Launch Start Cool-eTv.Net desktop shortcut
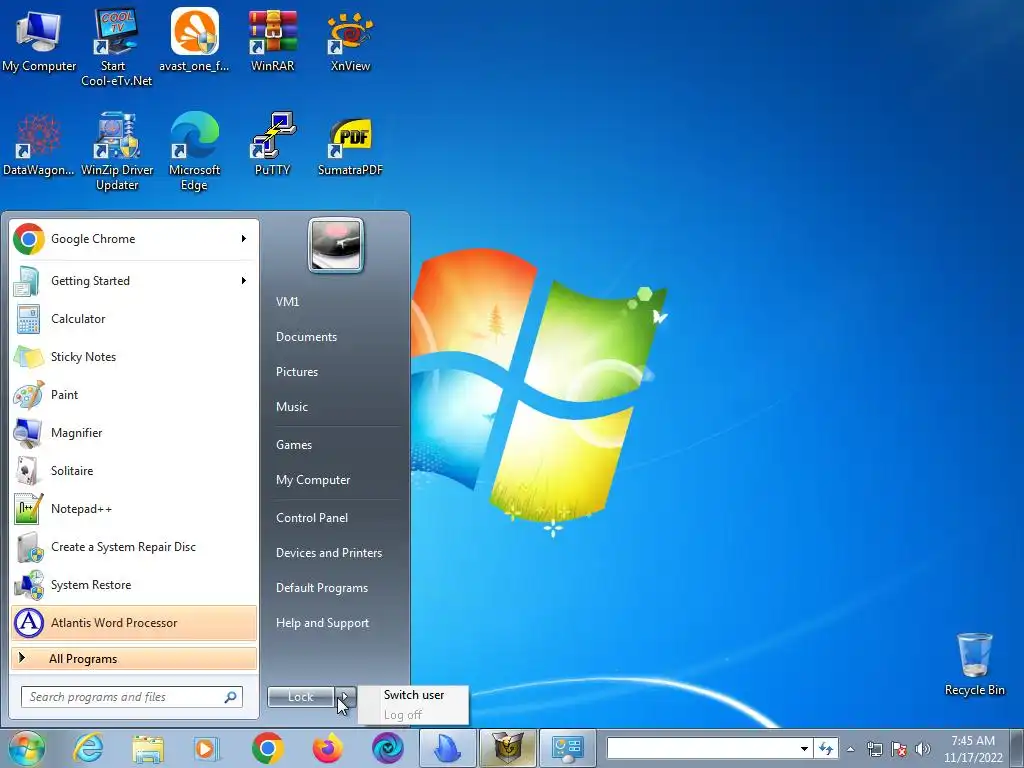This screenshot has height=768, width=1024. click(116, 47)
